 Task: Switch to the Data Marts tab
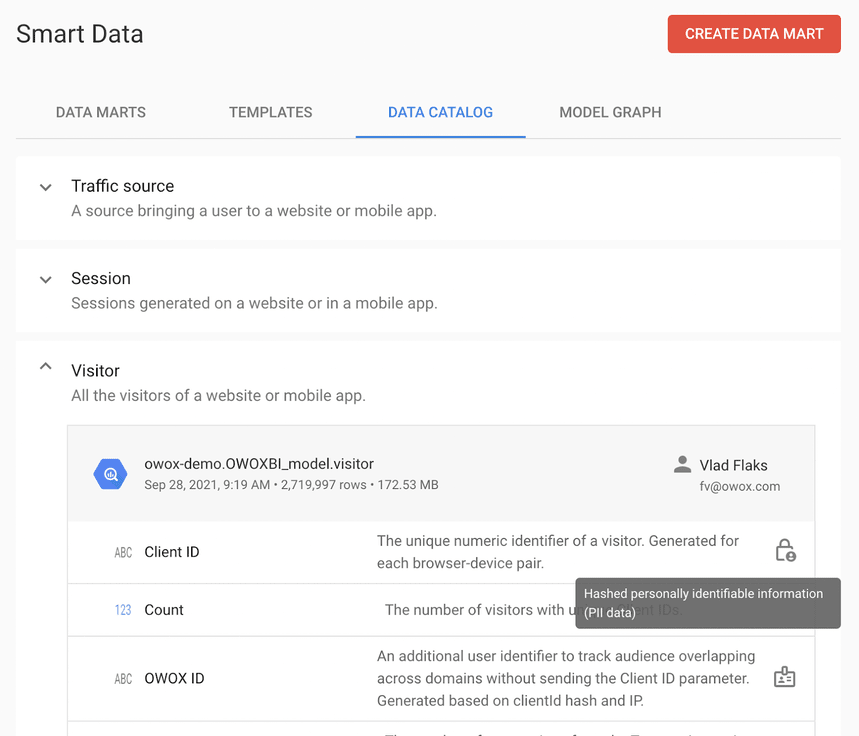point(101,113)
